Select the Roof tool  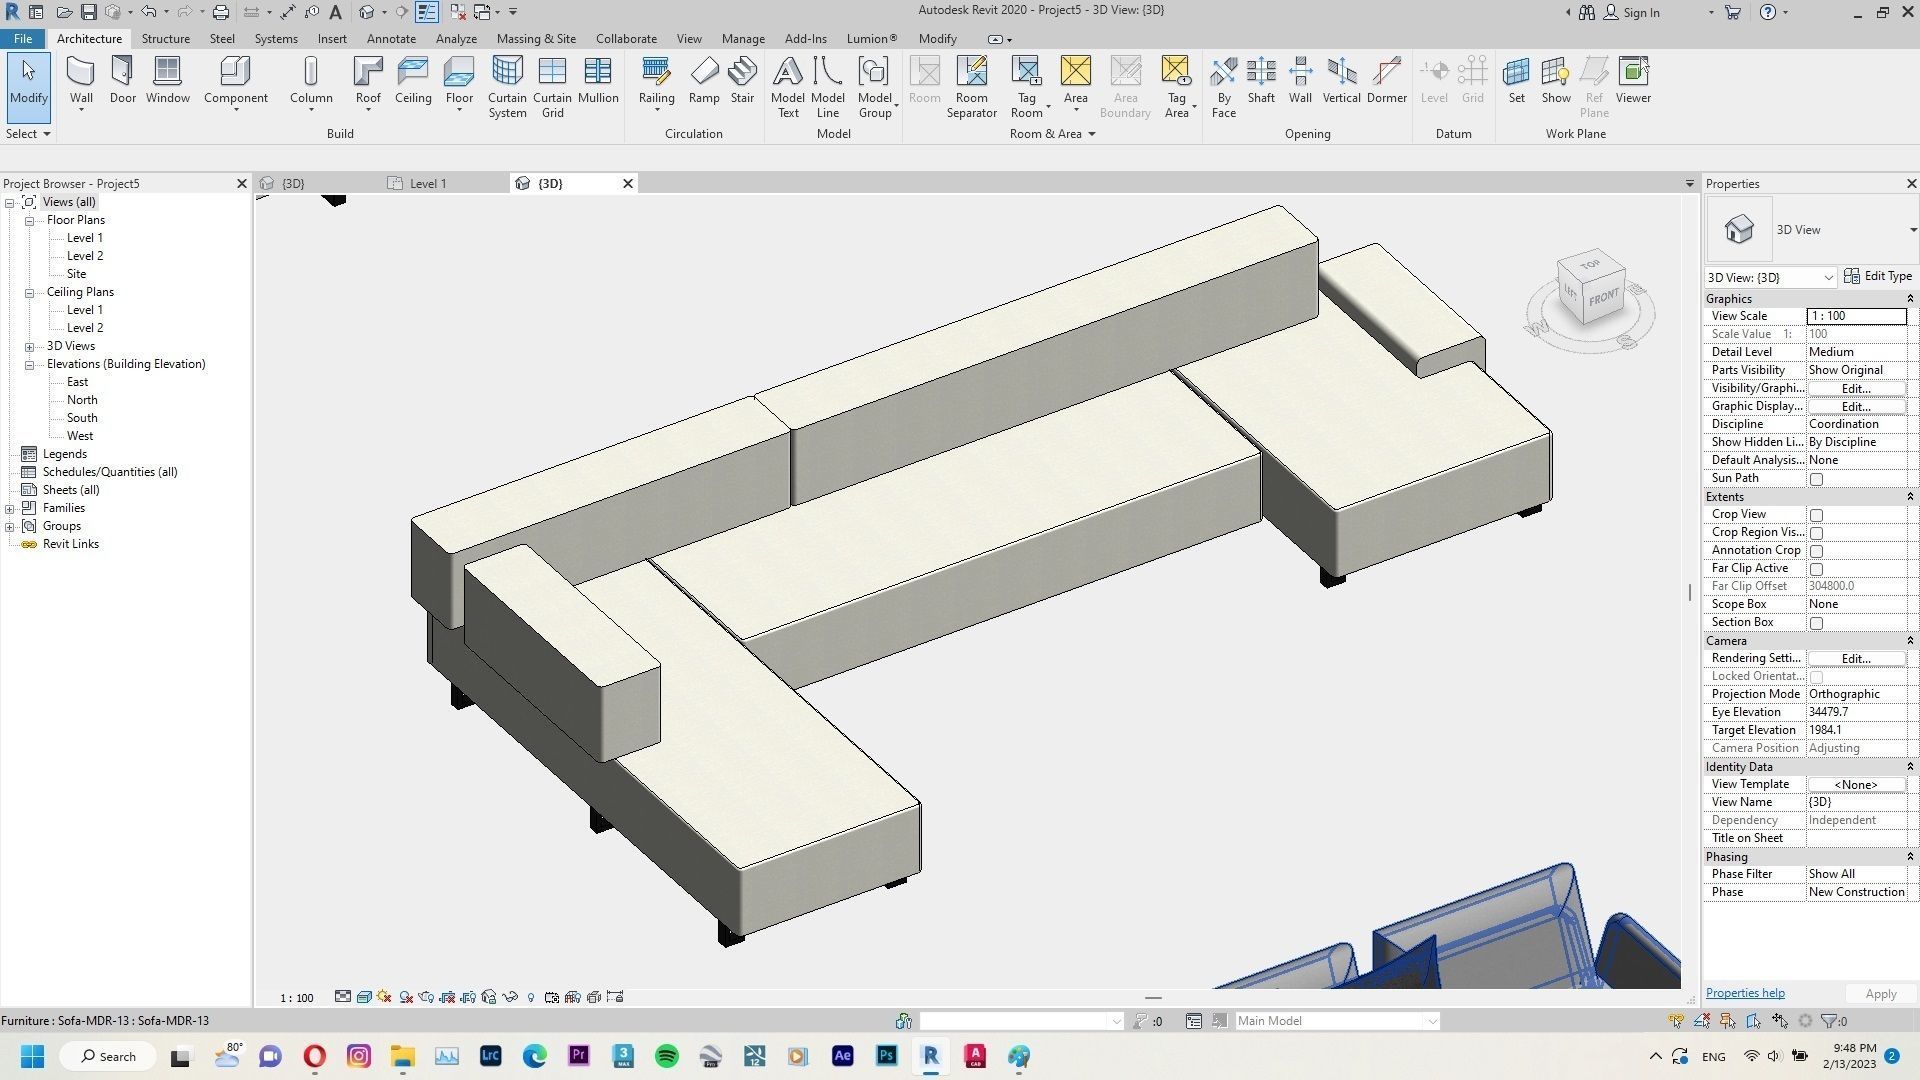pos(368,81)
